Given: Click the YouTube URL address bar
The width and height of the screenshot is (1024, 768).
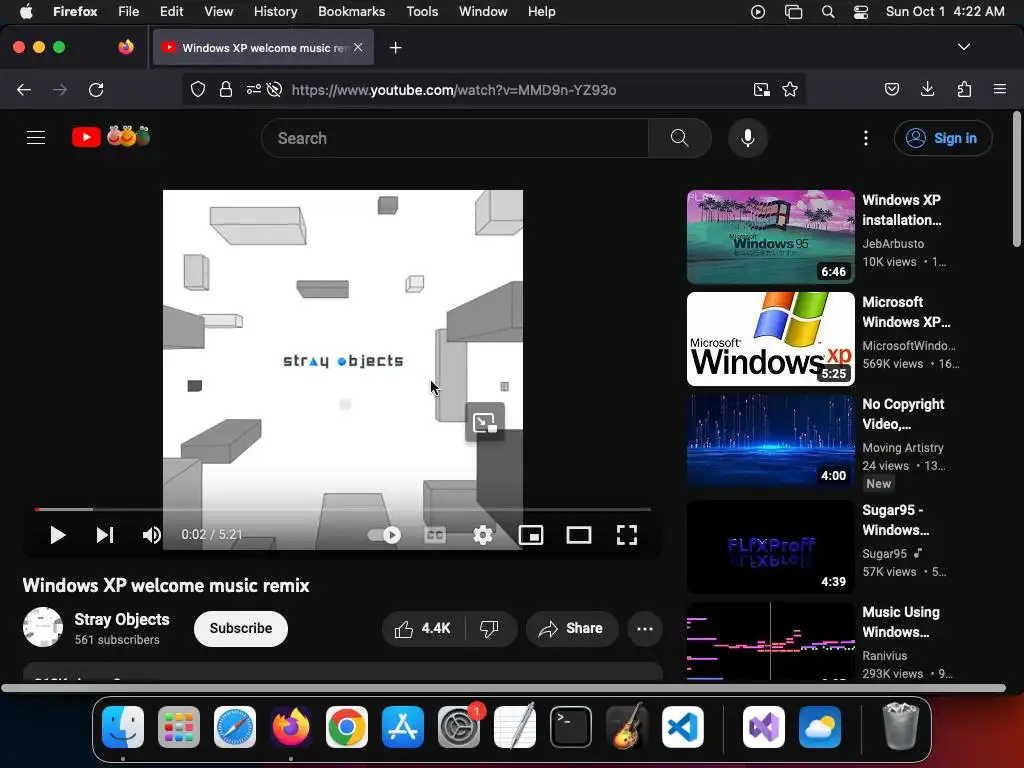Looking at the screenshot, I should (x=494, y=89).
